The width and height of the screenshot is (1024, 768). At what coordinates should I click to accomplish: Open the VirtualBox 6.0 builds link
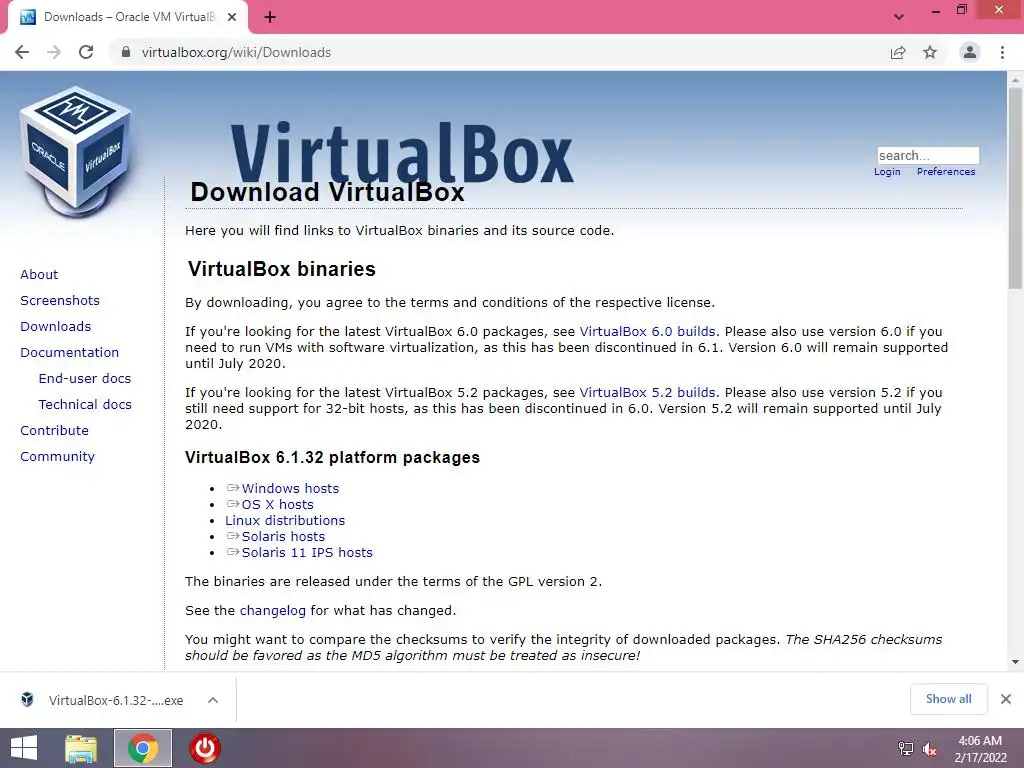tap(647, 332)
